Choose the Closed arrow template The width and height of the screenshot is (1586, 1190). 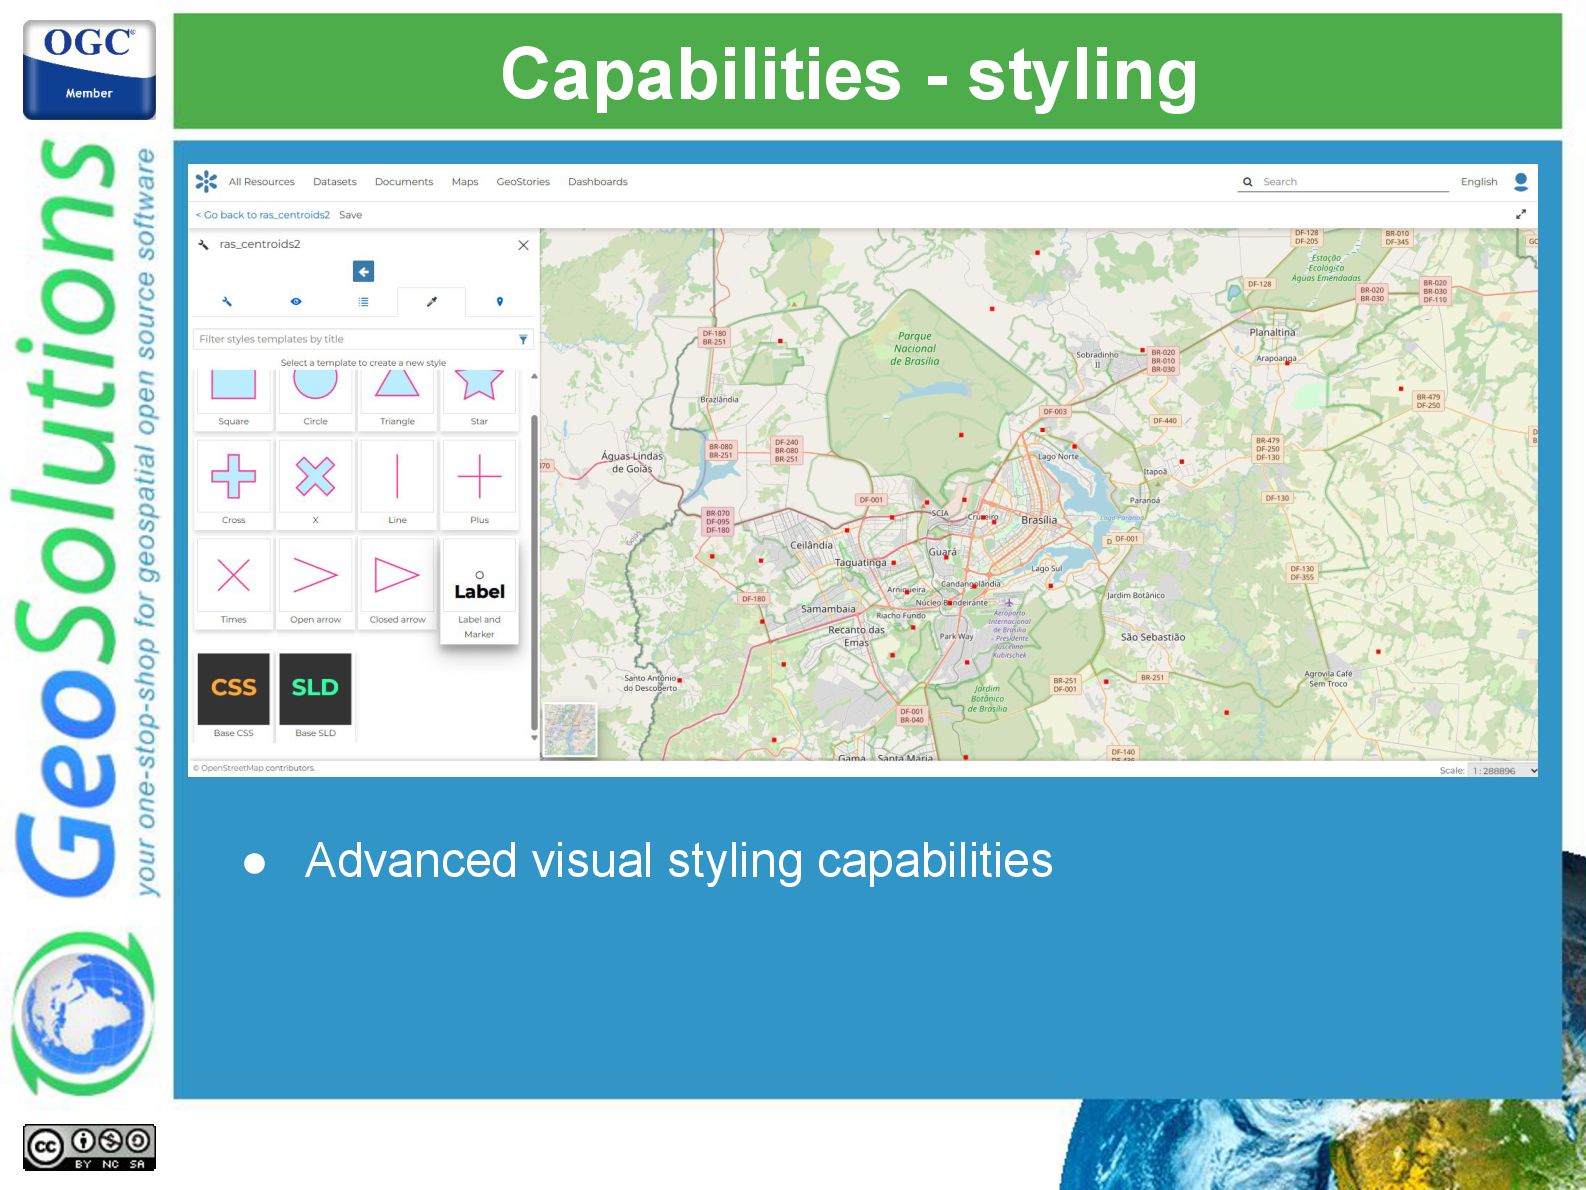click(x=398, y=583)
